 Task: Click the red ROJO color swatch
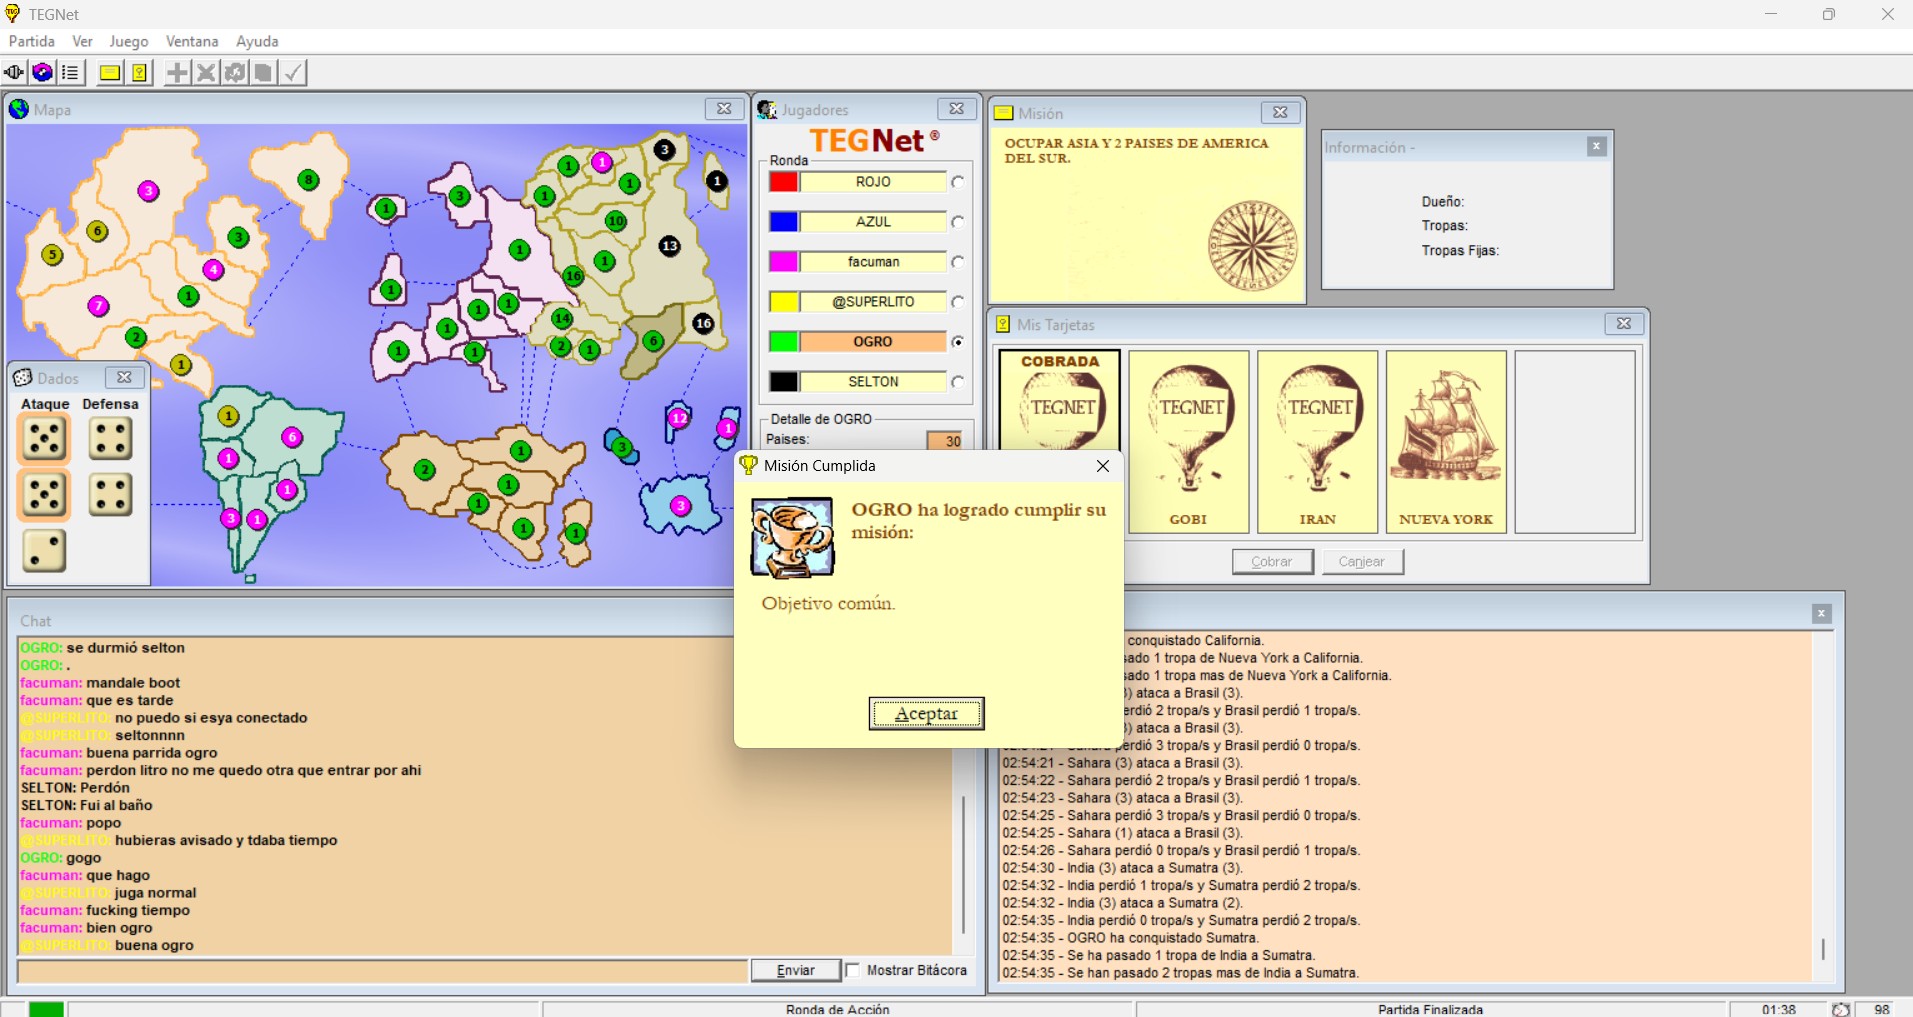(x=783, y=182)
